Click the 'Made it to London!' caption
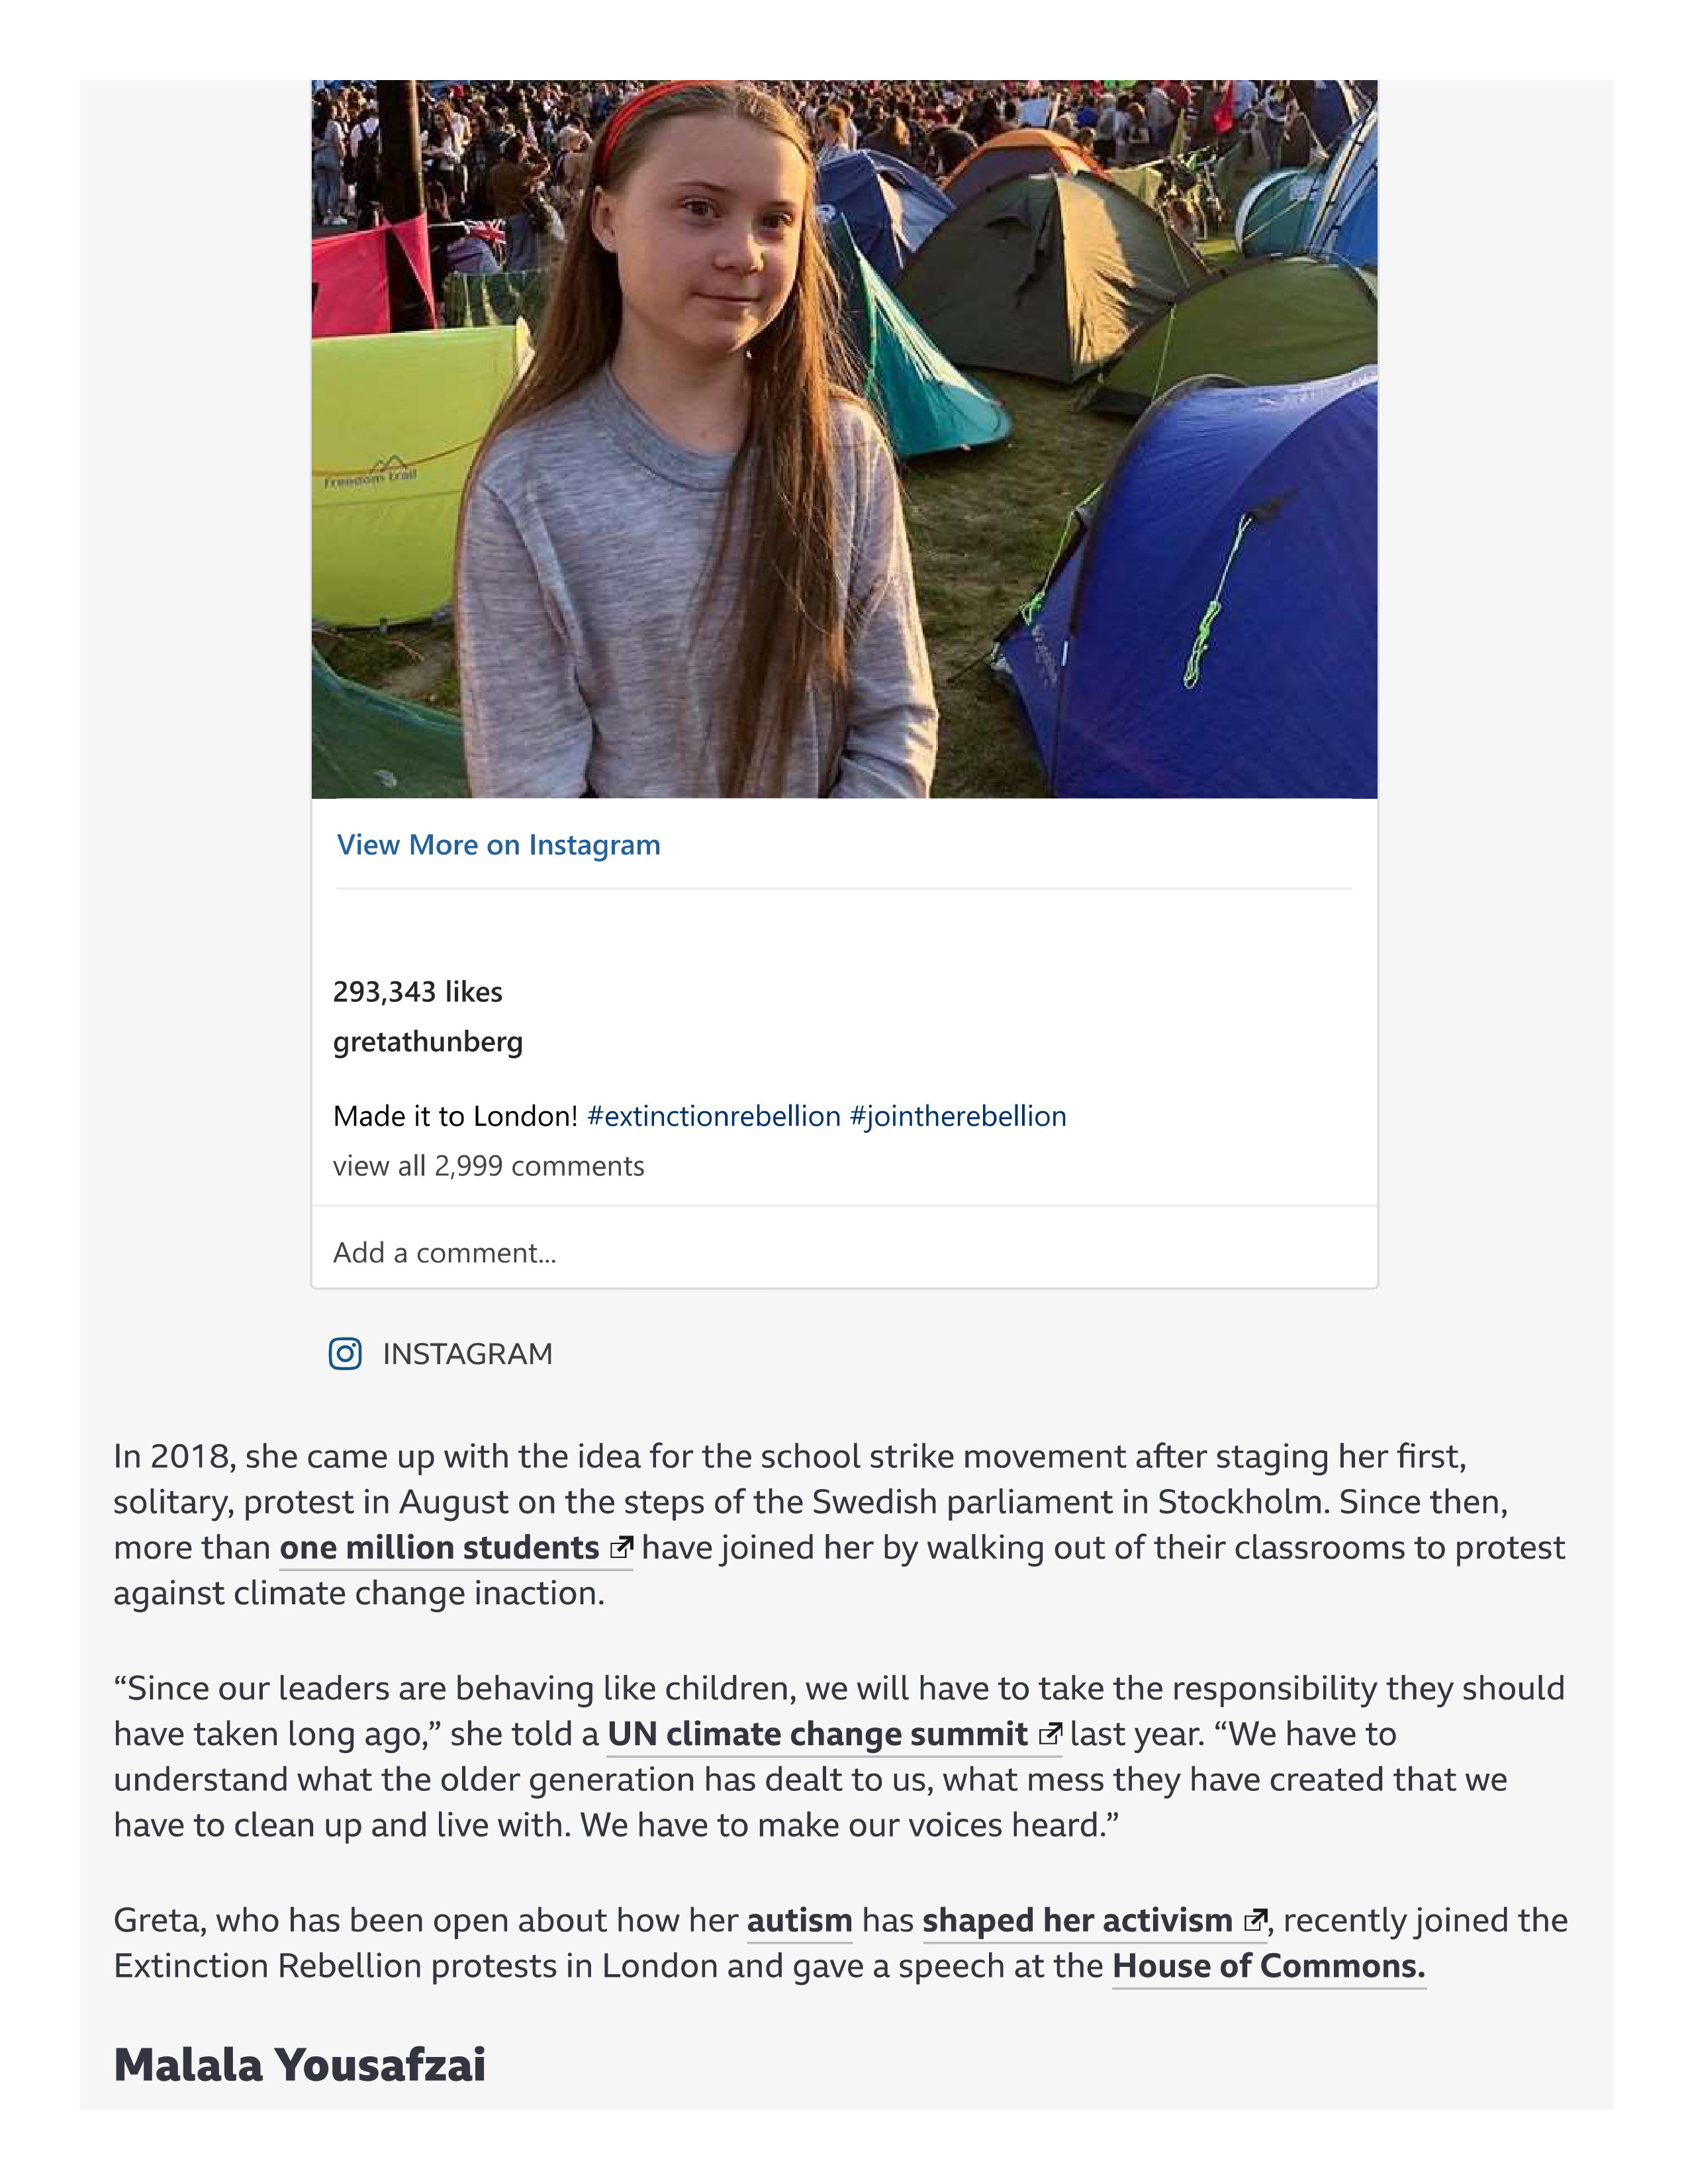Image resolution: width=1688 pixels, height=2184 pixels. 455,1116
